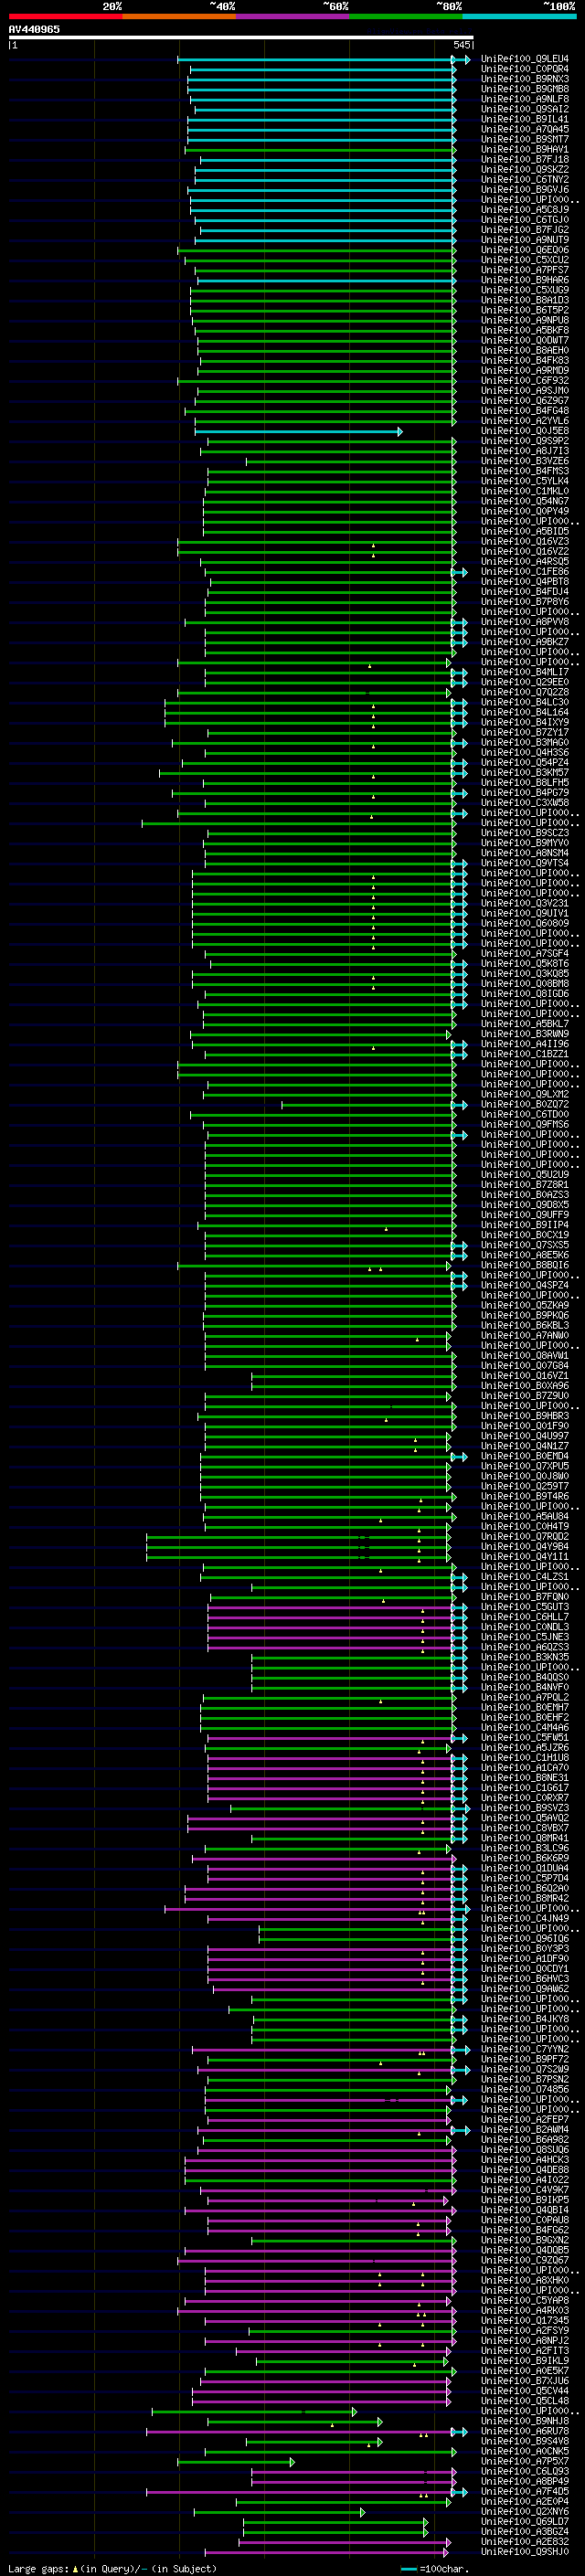
Task: Open UniRef100_A8E5K6 entry
Action: coord(525,1255)
